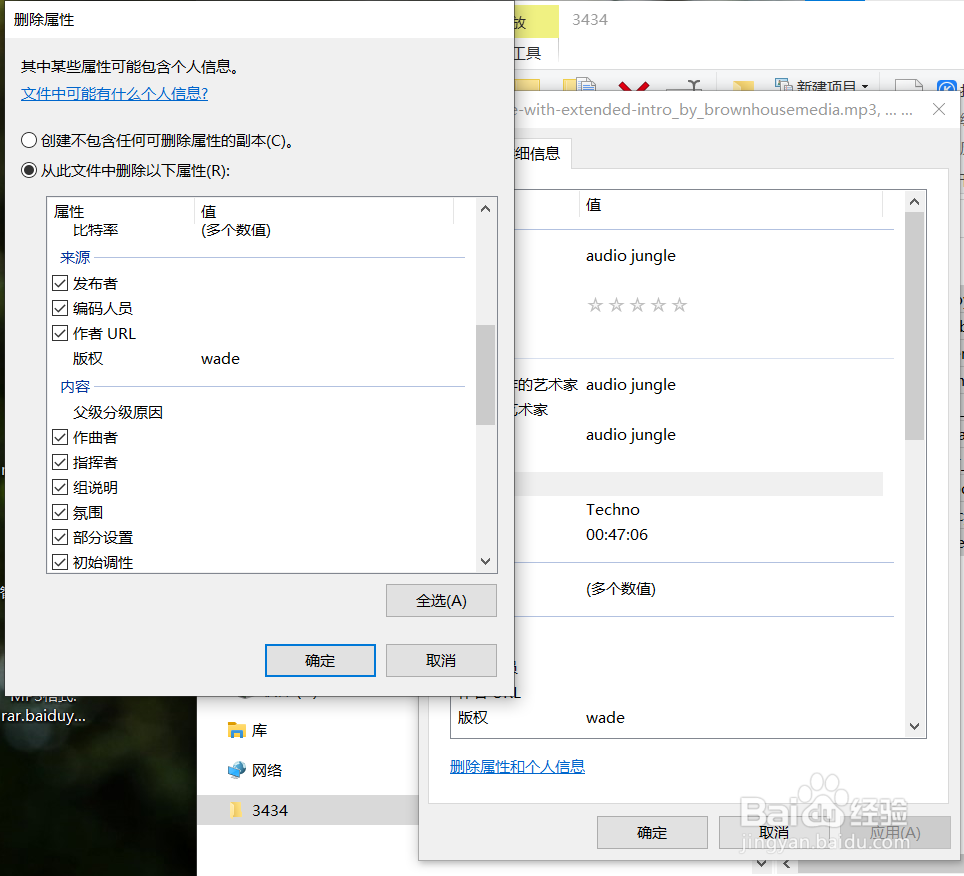Click the scrollbar thumb in remove-properties list

[x=485, y=374]
